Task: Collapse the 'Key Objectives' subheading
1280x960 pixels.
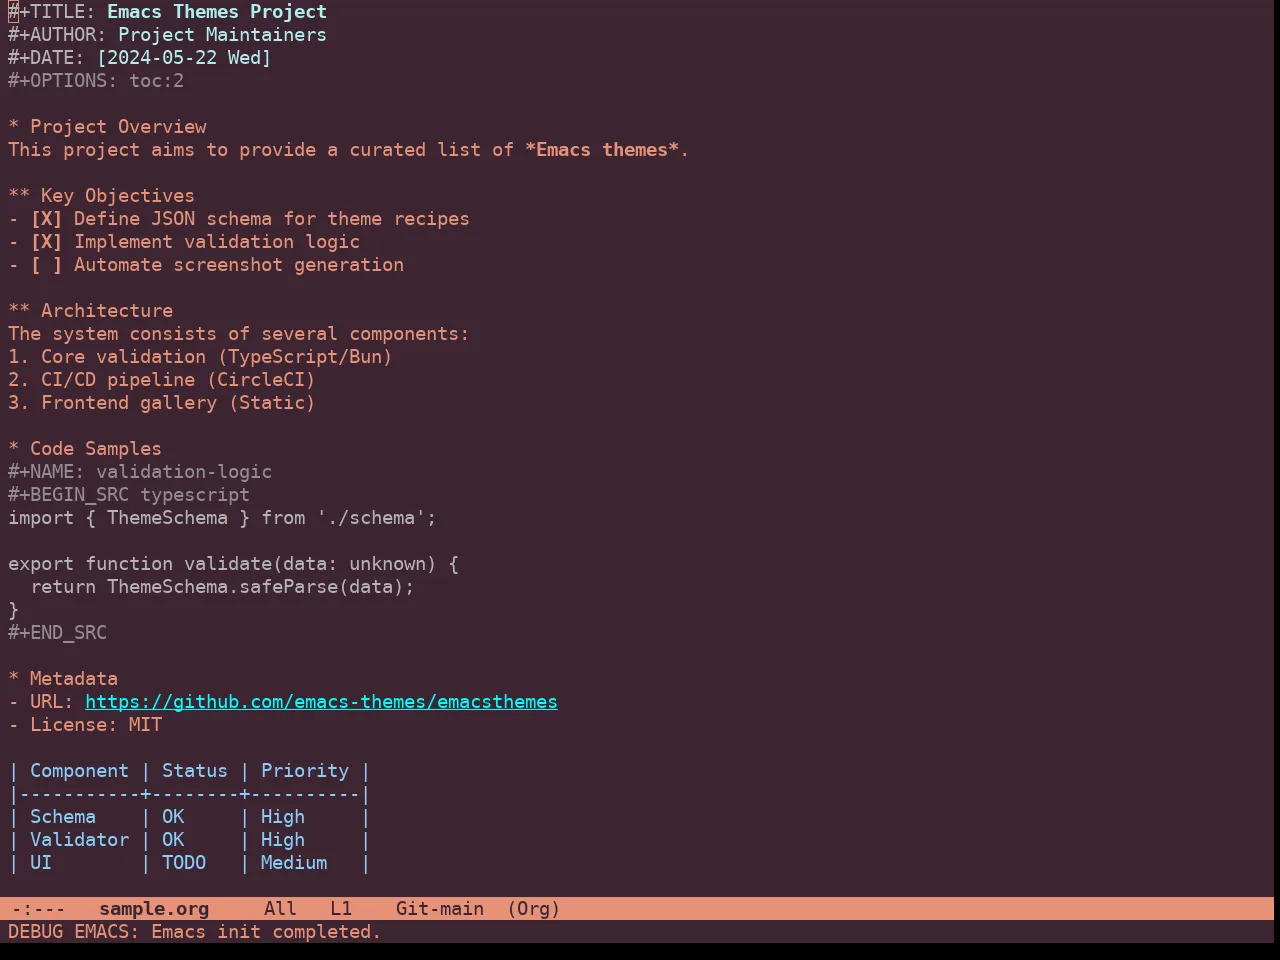Action: (101, 196)
